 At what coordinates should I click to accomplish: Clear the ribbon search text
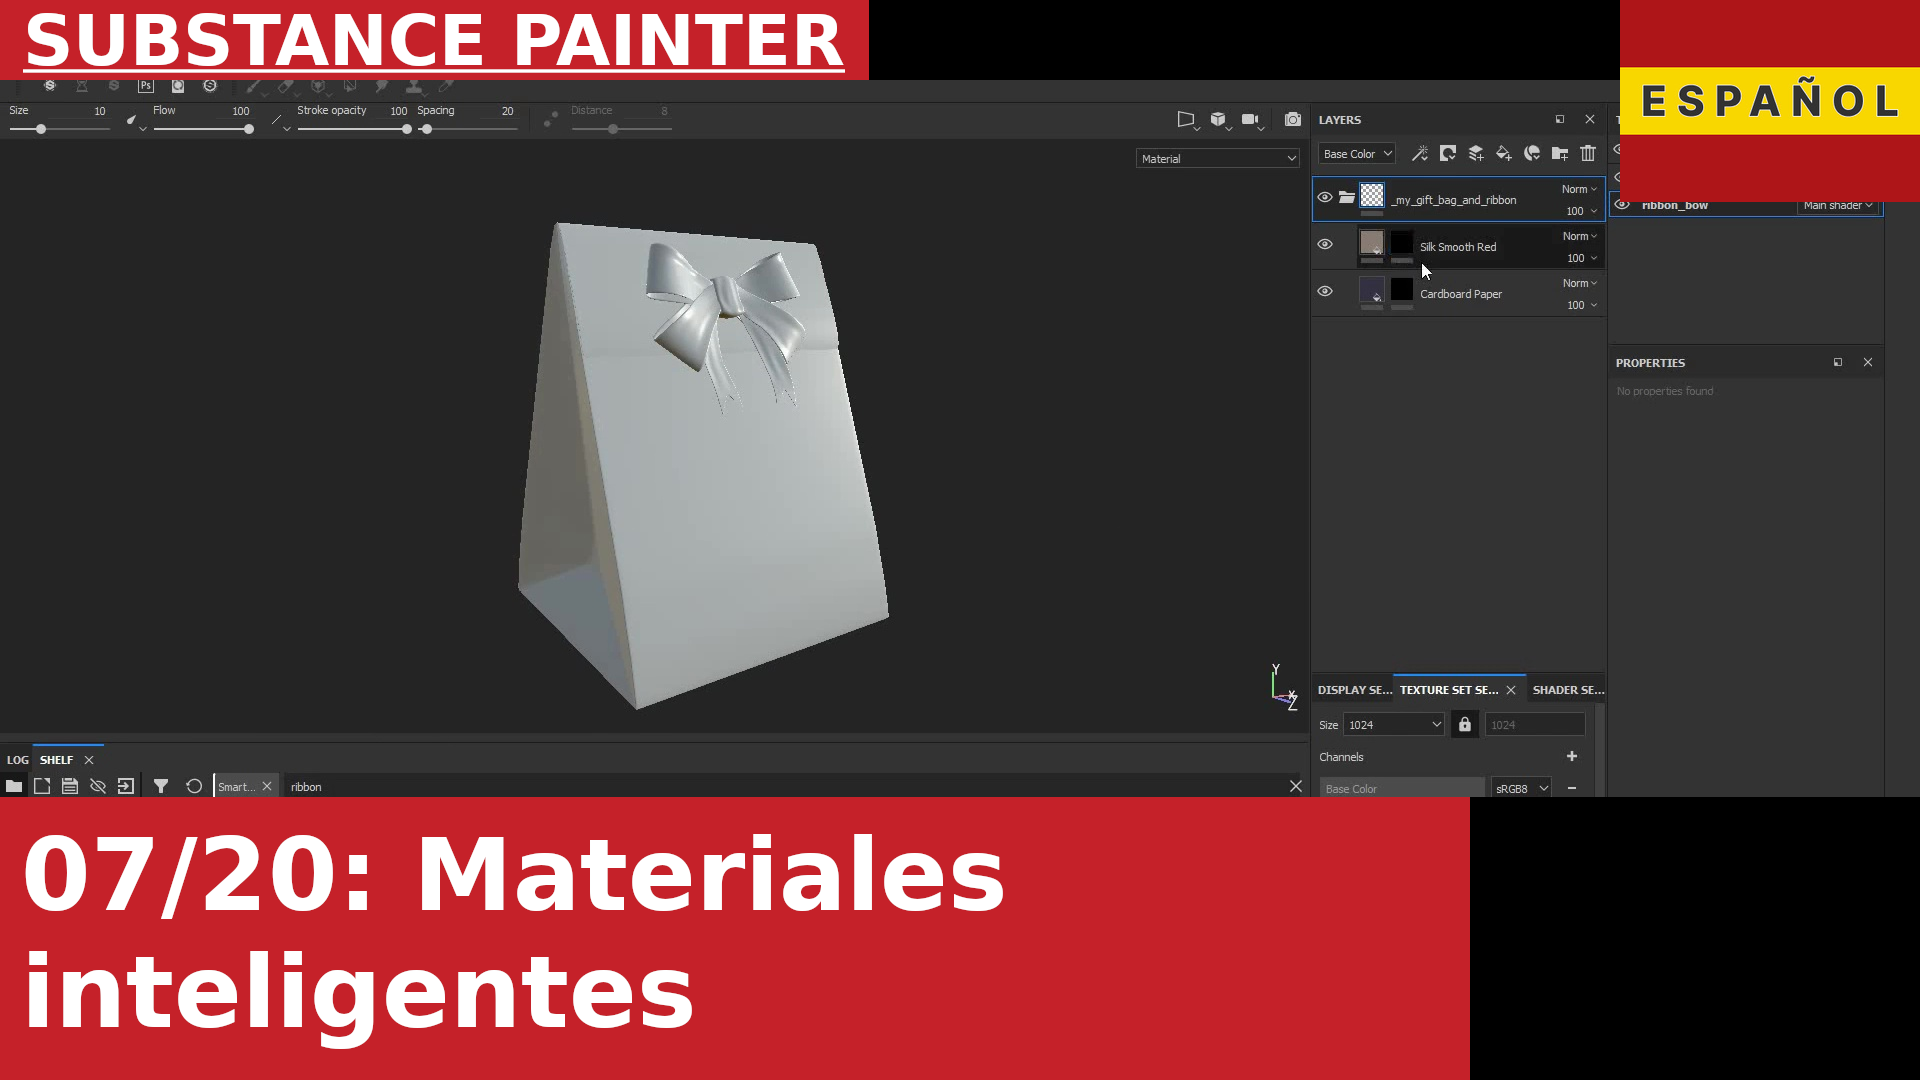tap(1296, 786)
